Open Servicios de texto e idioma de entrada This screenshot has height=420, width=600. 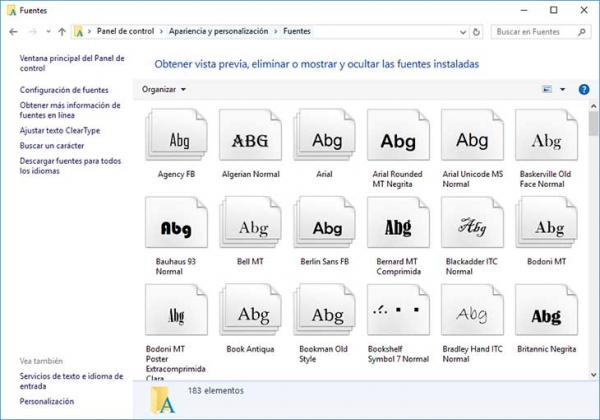point(72,381)
